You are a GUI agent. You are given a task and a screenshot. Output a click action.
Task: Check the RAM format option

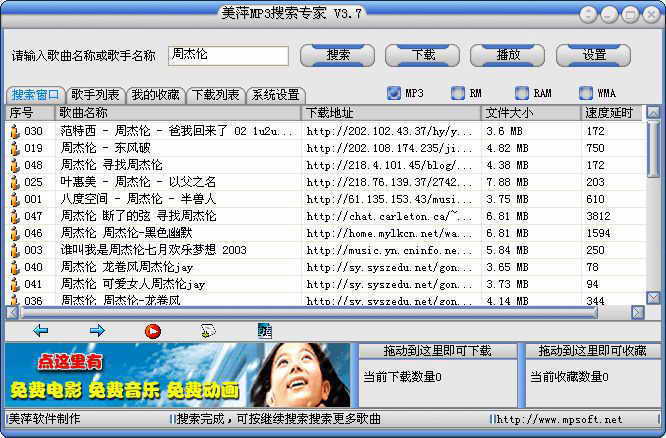click(521, 93)
